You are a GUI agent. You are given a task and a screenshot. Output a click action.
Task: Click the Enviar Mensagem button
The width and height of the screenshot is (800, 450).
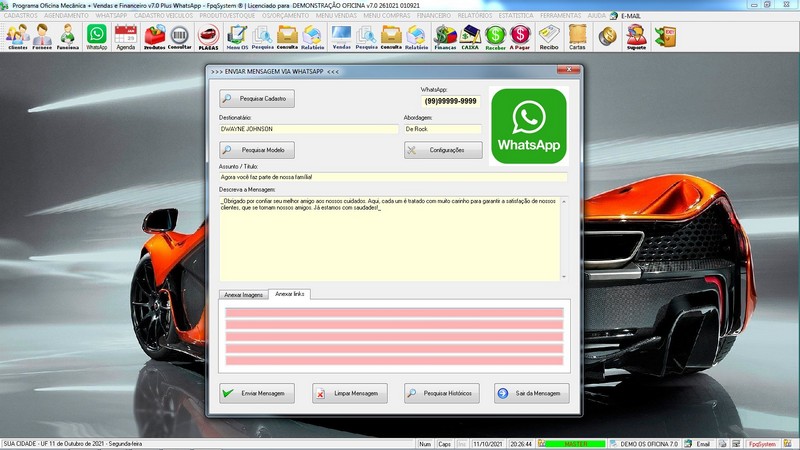[x=257, y=393]
